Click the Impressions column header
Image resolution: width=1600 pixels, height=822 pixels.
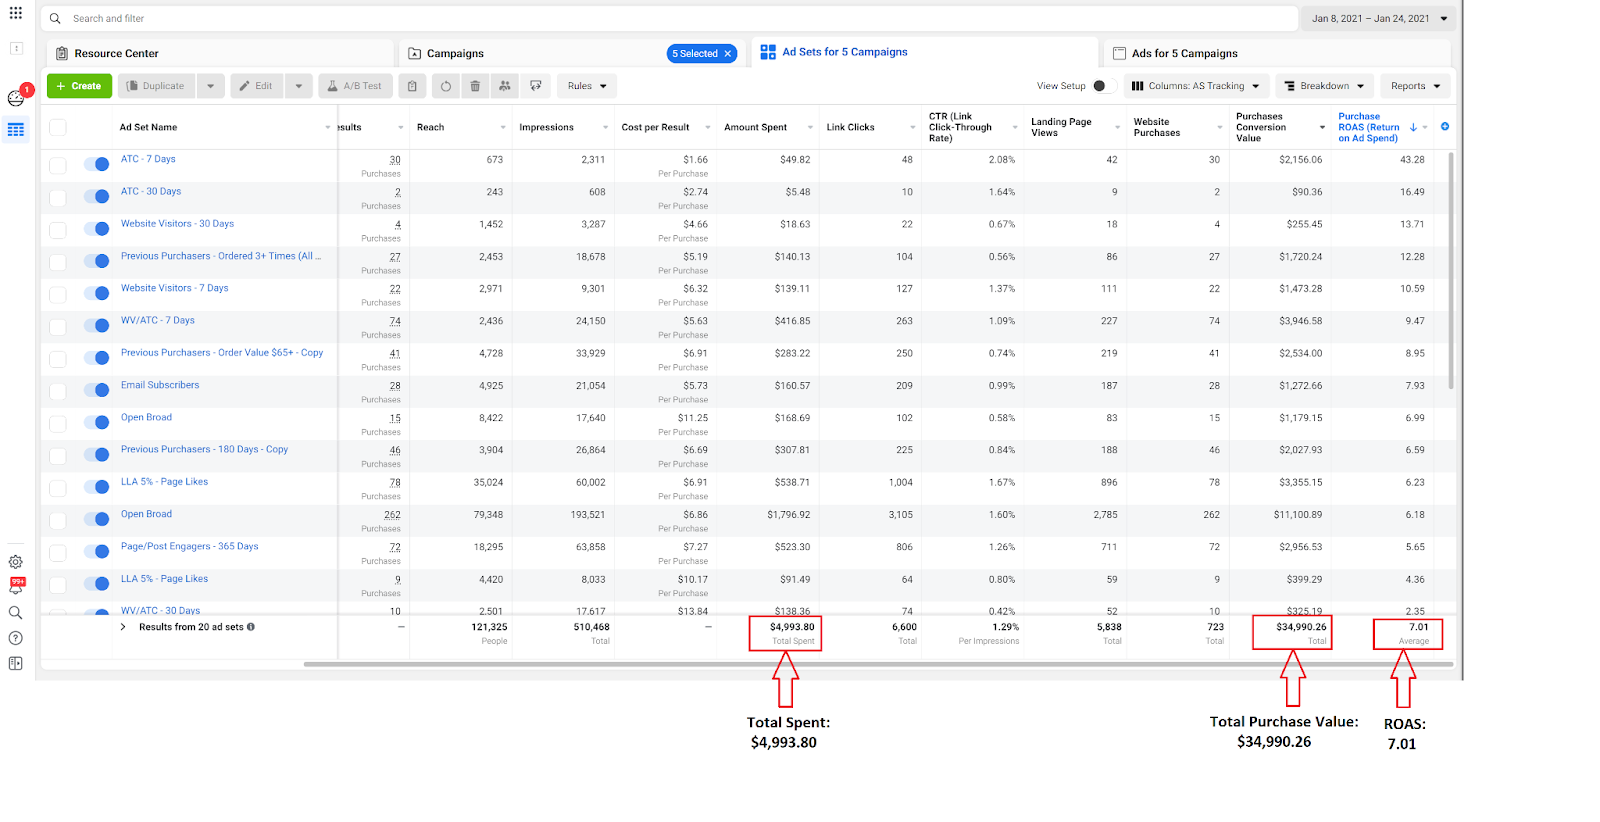[x=546, y=127]
